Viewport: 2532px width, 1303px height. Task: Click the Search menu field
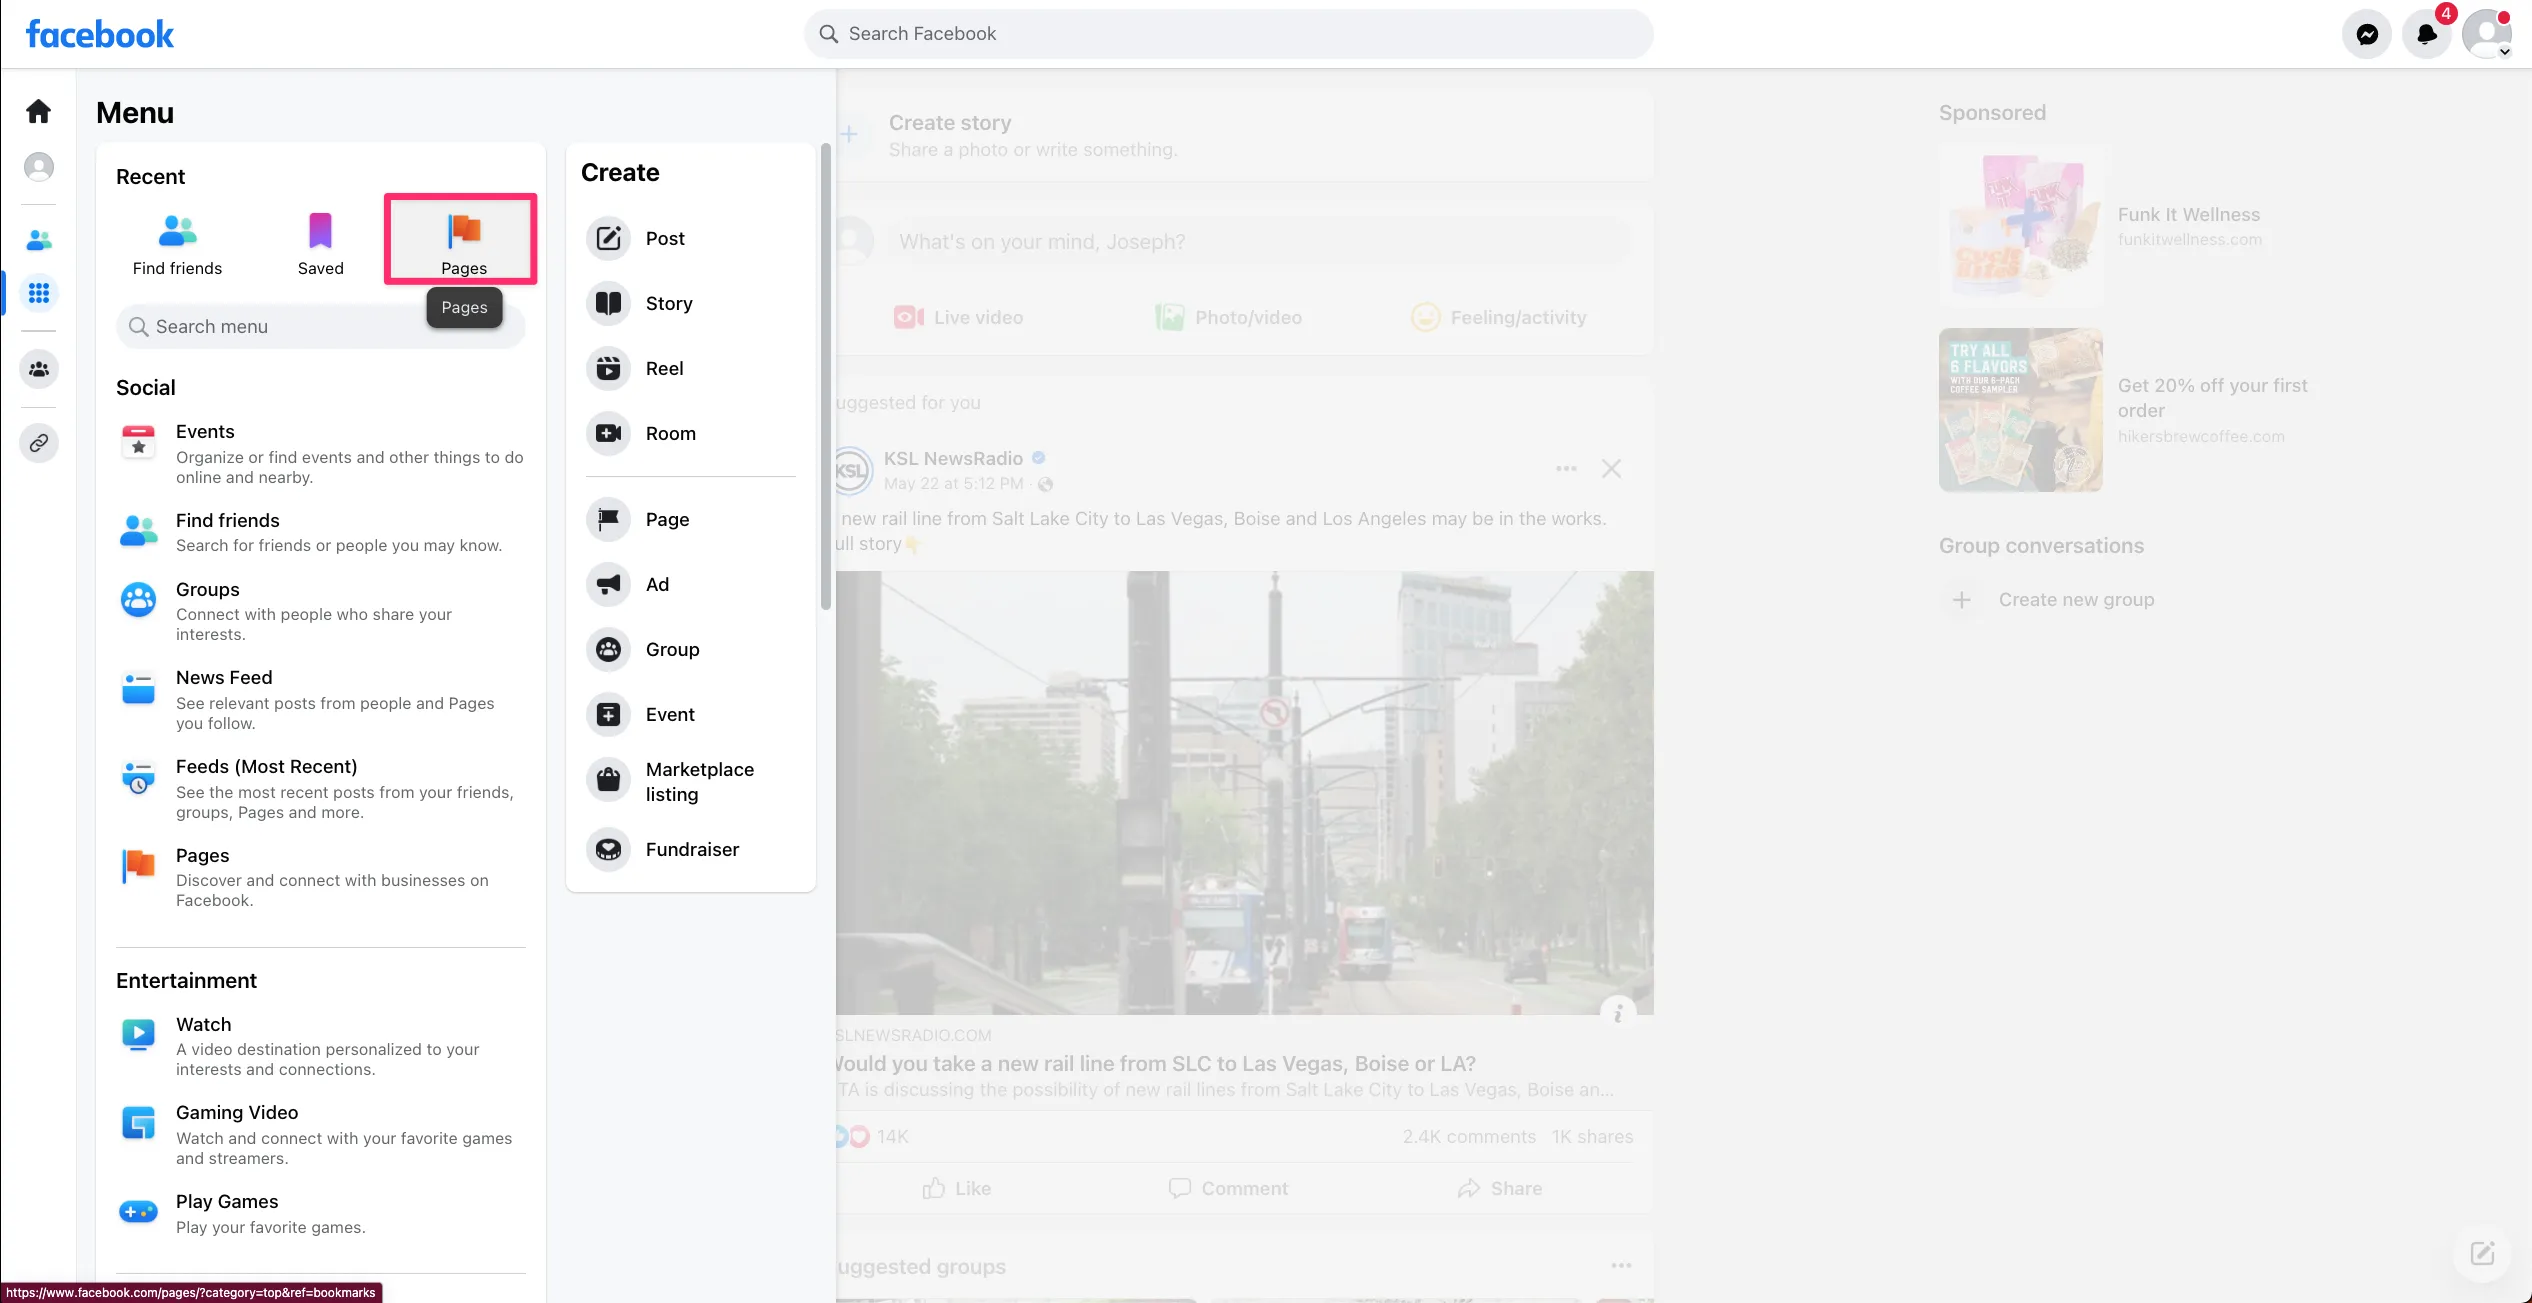pos(321,327)
